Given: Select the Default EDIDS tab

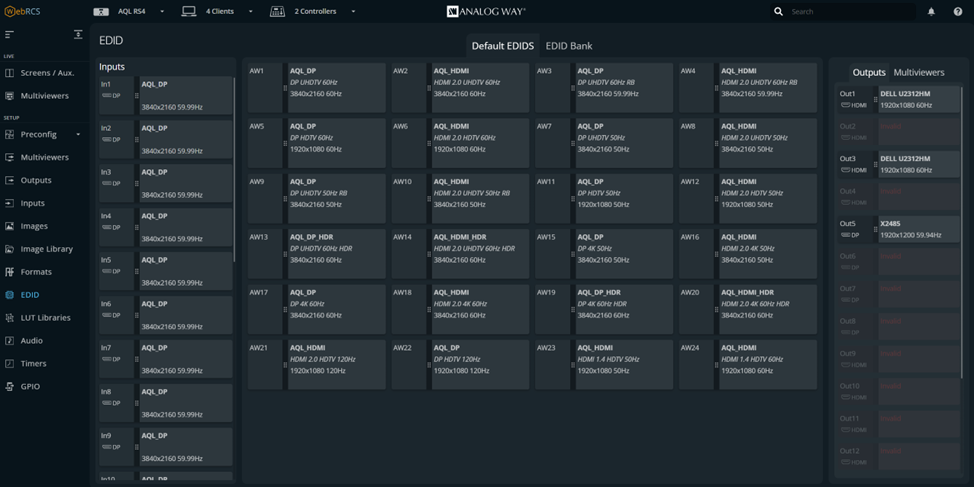Looking at the screenshot, I should point(503,46).
